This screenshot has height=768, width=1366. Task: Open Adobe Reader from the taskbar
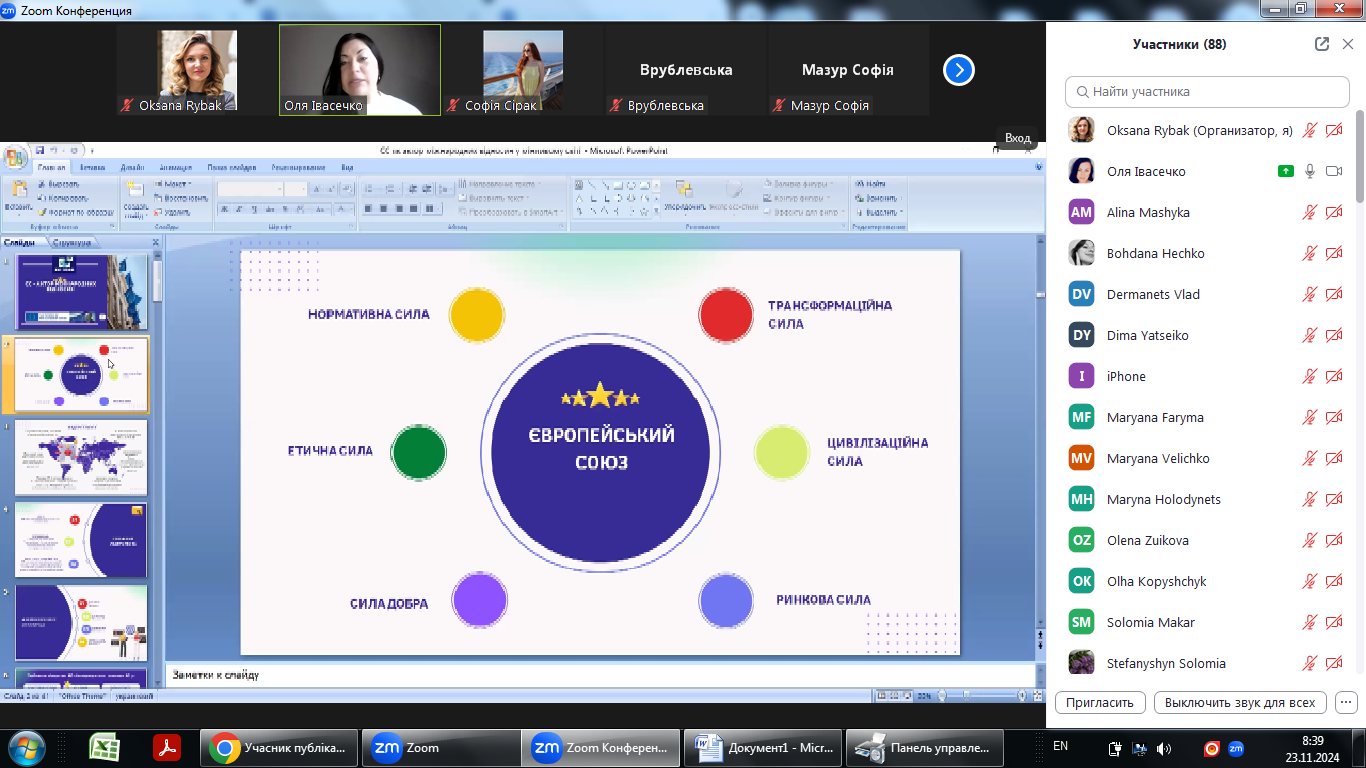166,747
